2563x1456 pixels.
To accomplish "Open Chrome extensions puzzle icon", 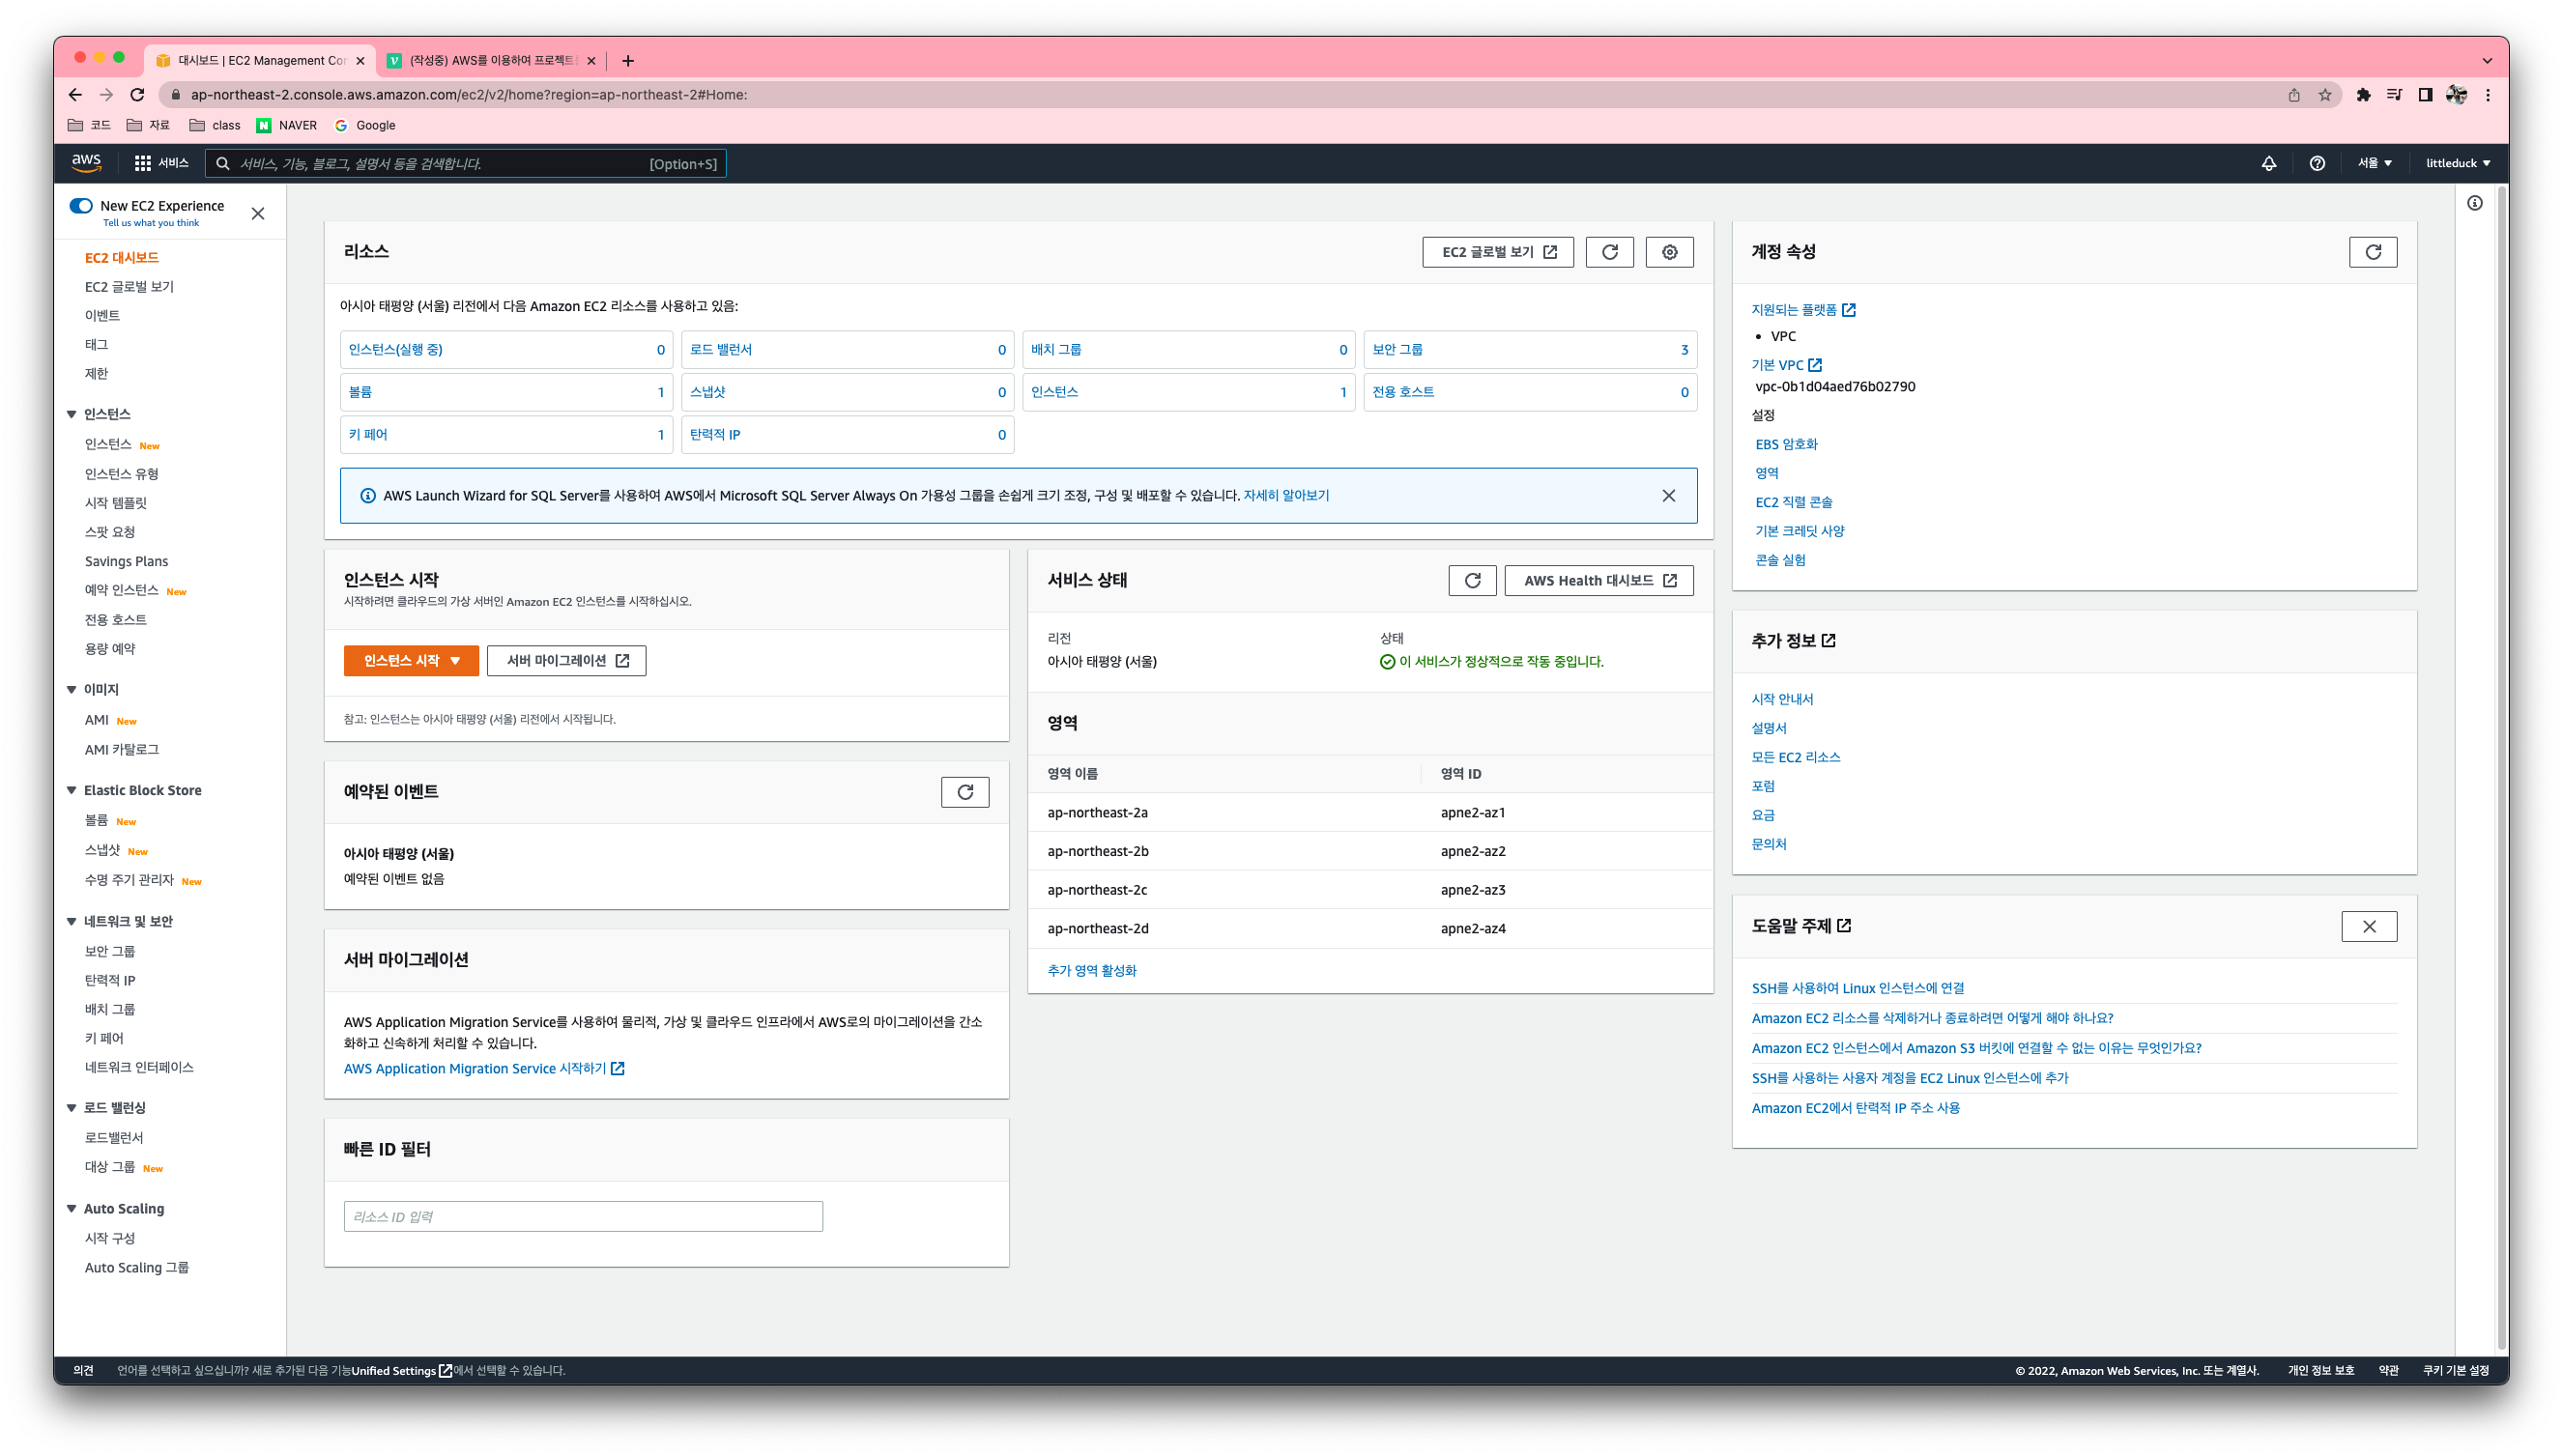I will click(2363, 94).
